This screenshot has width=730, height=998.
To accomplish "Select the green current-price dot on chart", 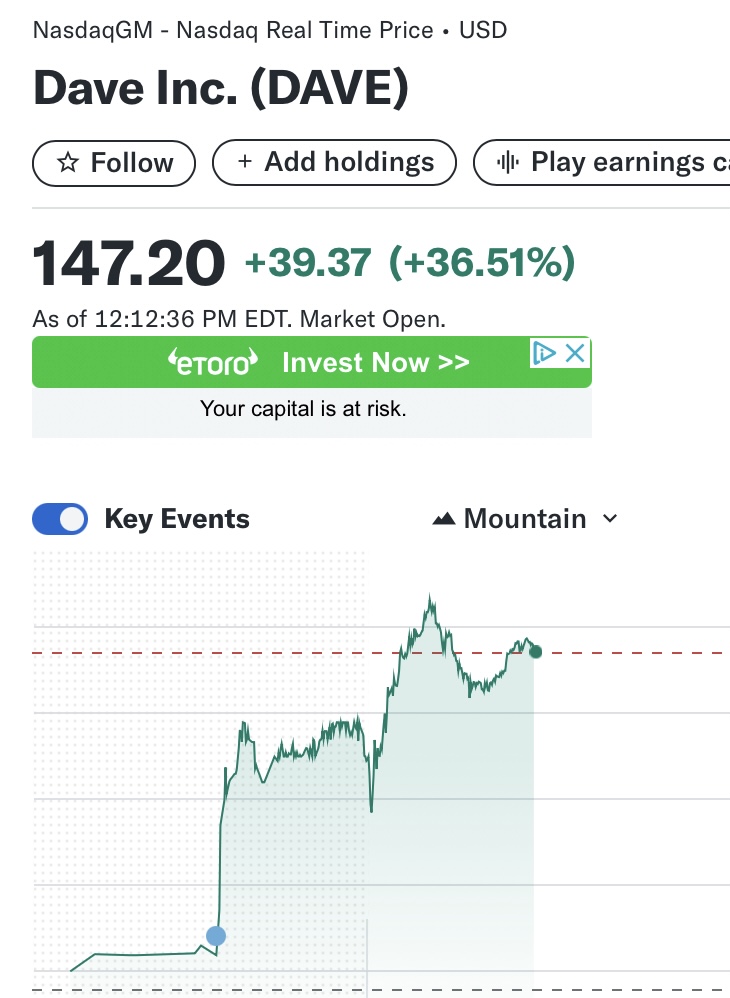I will pos(536,652).
